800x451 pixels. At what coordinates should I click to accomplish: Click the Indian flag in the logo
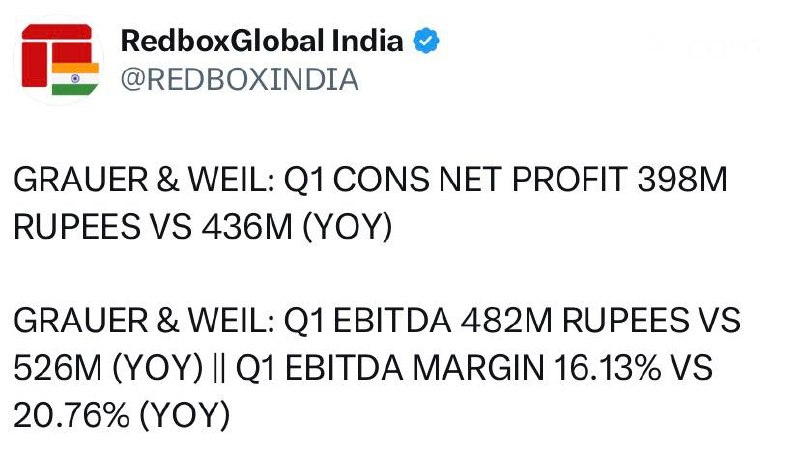[x=75, y=78]
